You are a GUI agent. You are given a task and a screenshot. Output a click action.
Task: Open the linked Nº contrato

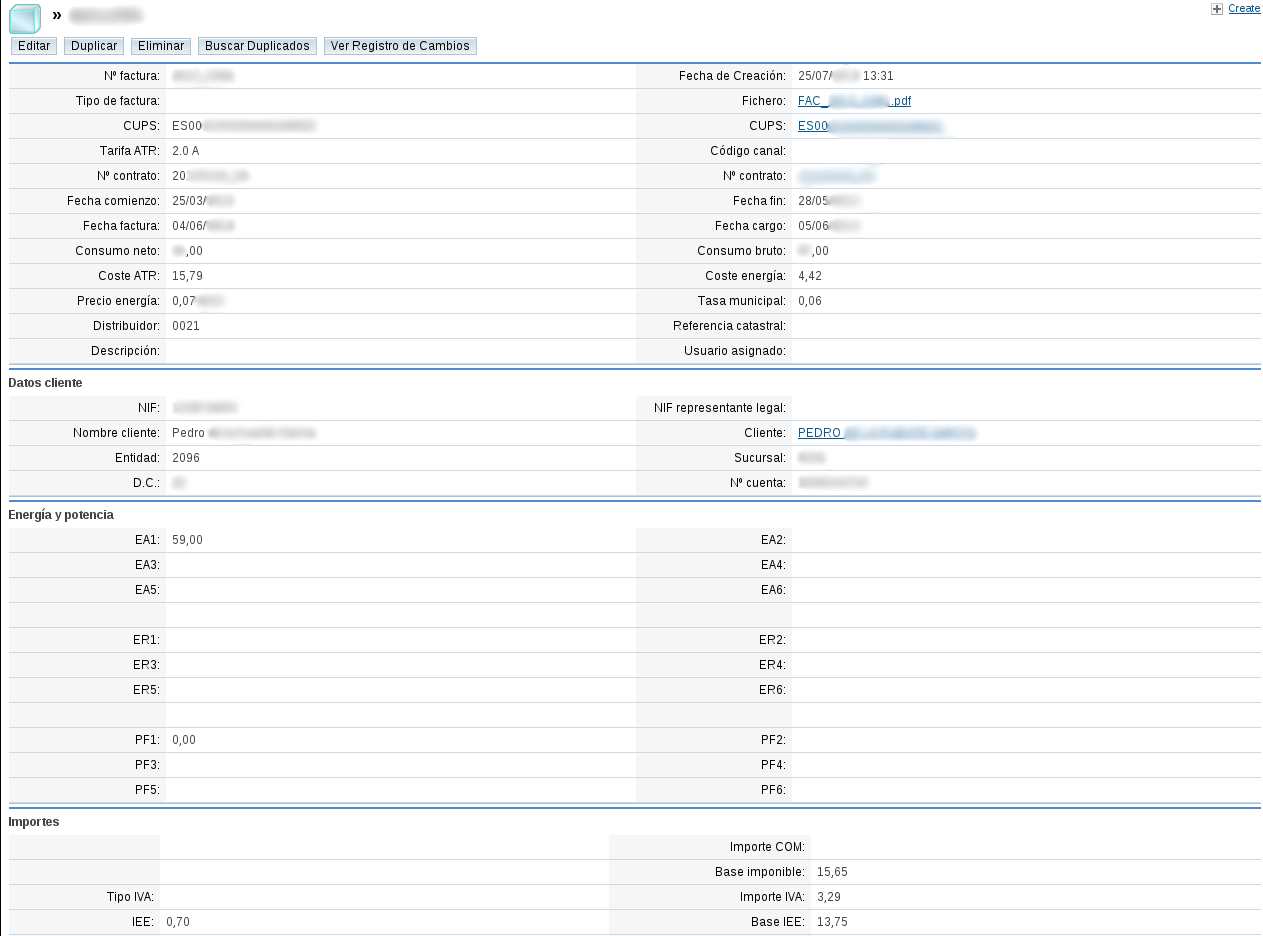point(835,175)
